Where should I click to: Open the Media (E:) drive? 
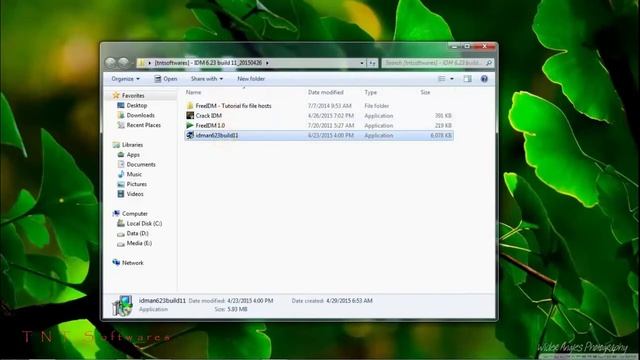(x=139, y=243)
